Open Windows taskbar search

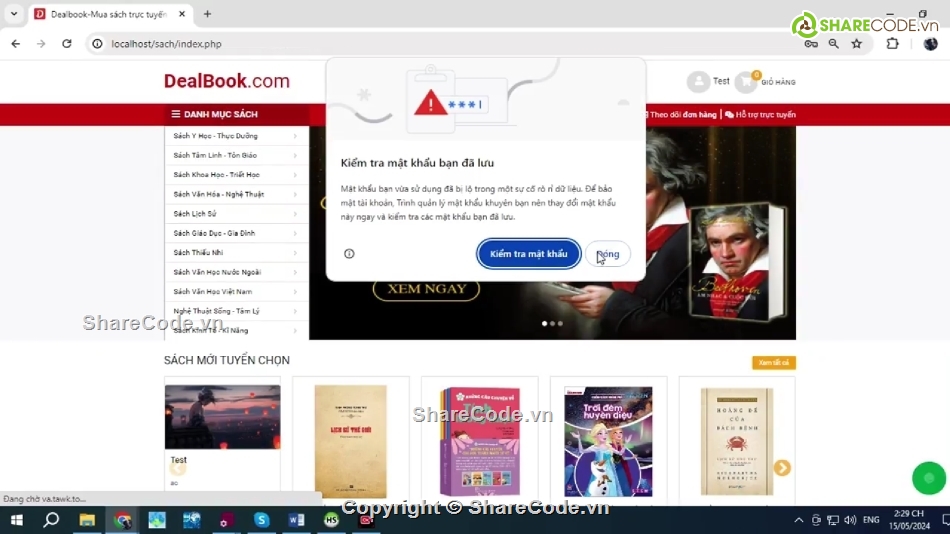tap(51, 520)
